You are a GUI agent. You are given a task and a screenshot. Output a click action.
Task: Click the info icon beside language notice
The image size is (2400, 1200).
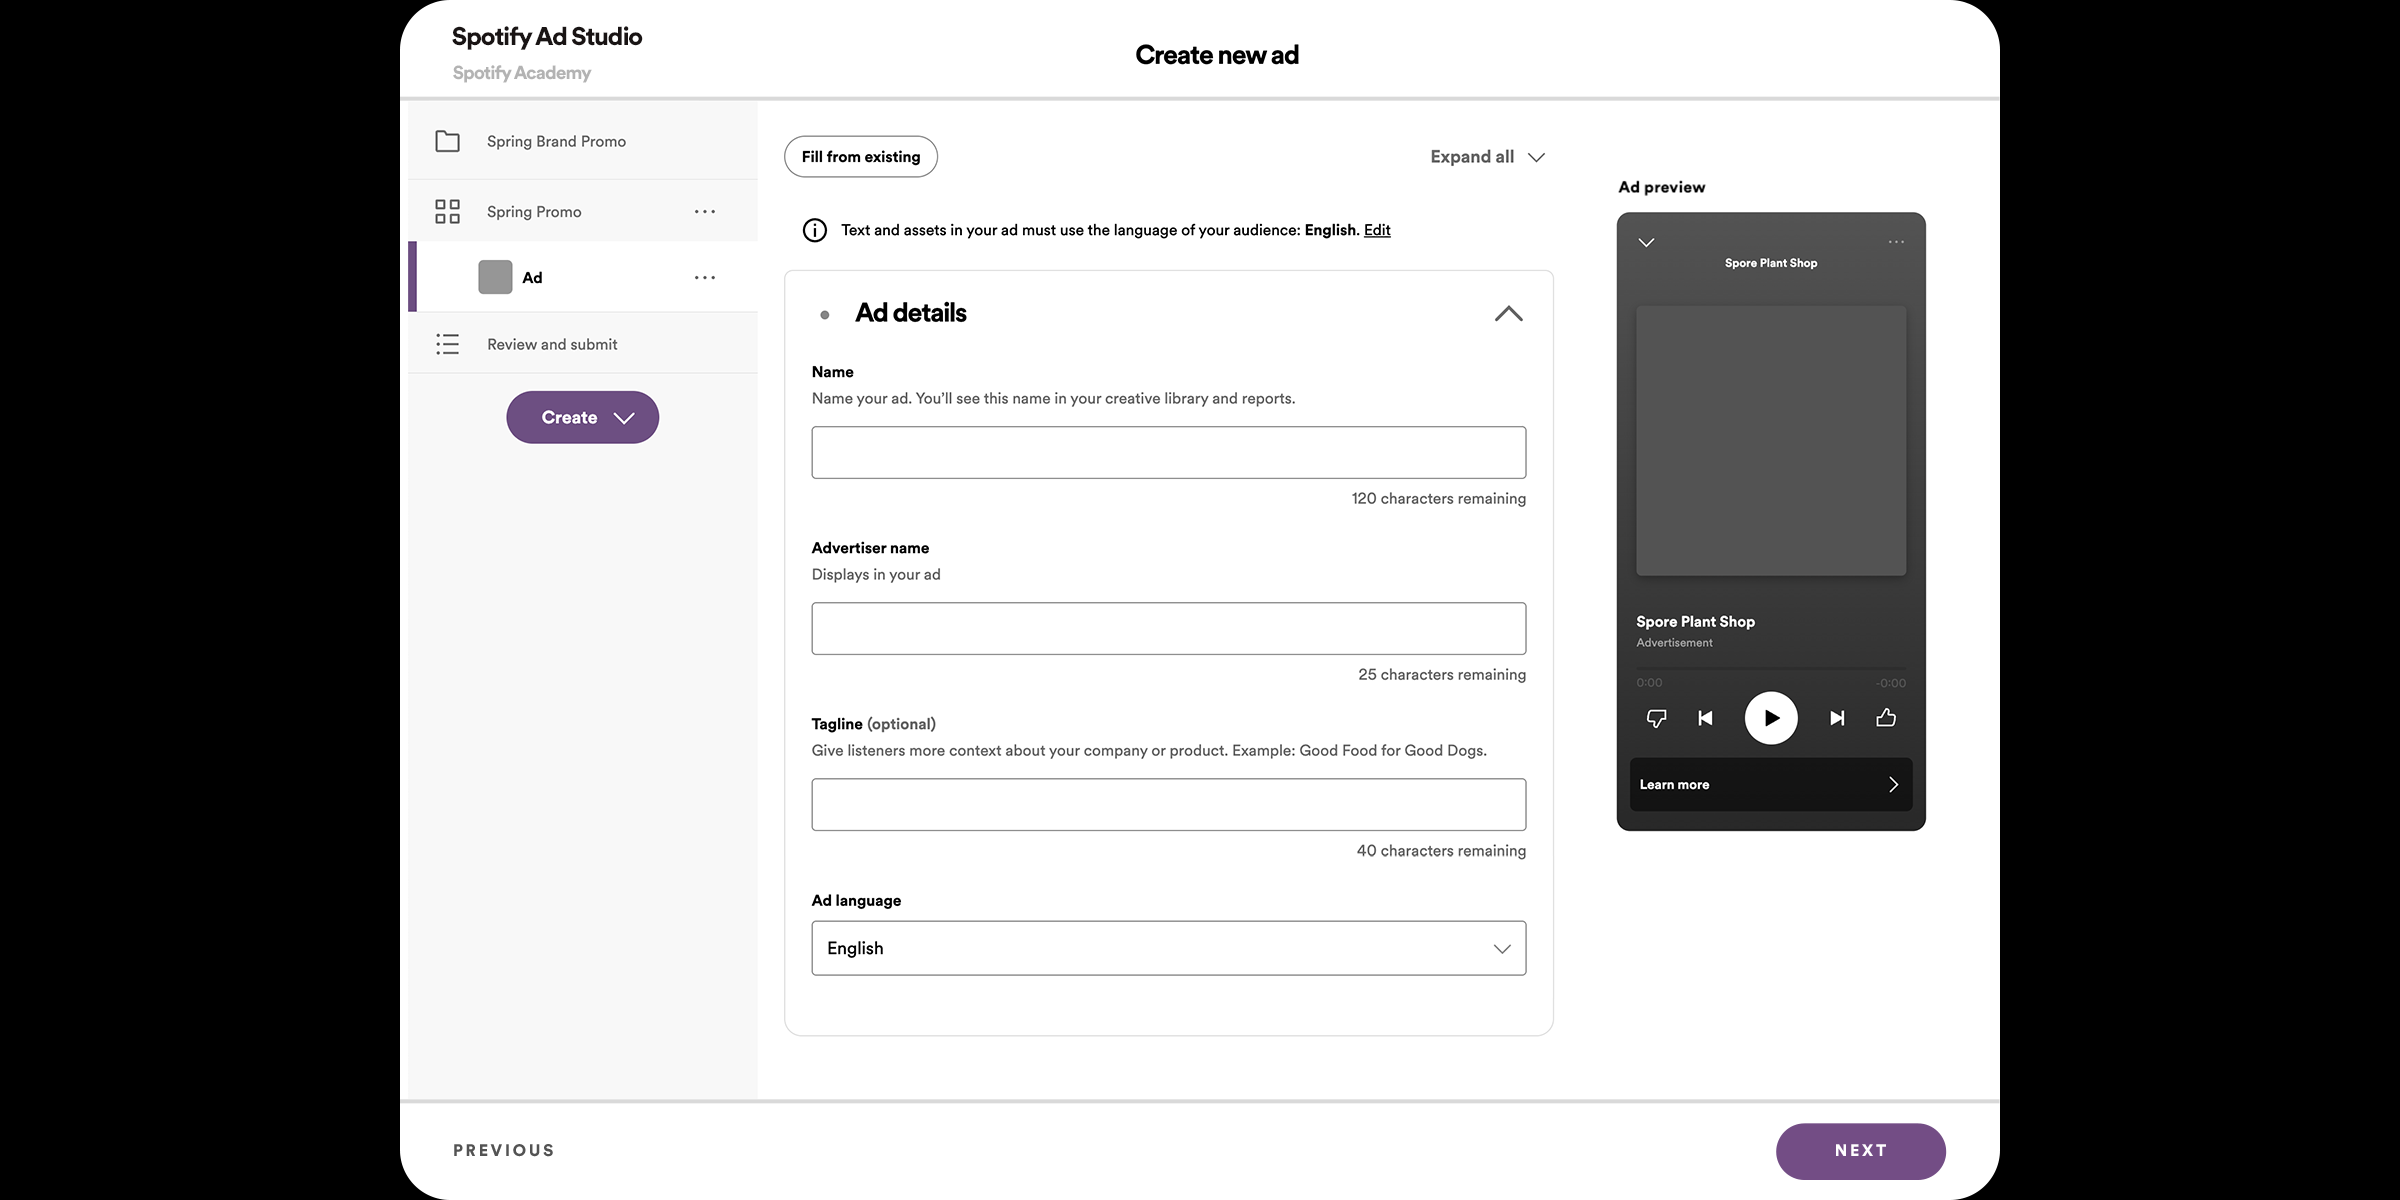point(815,231)
